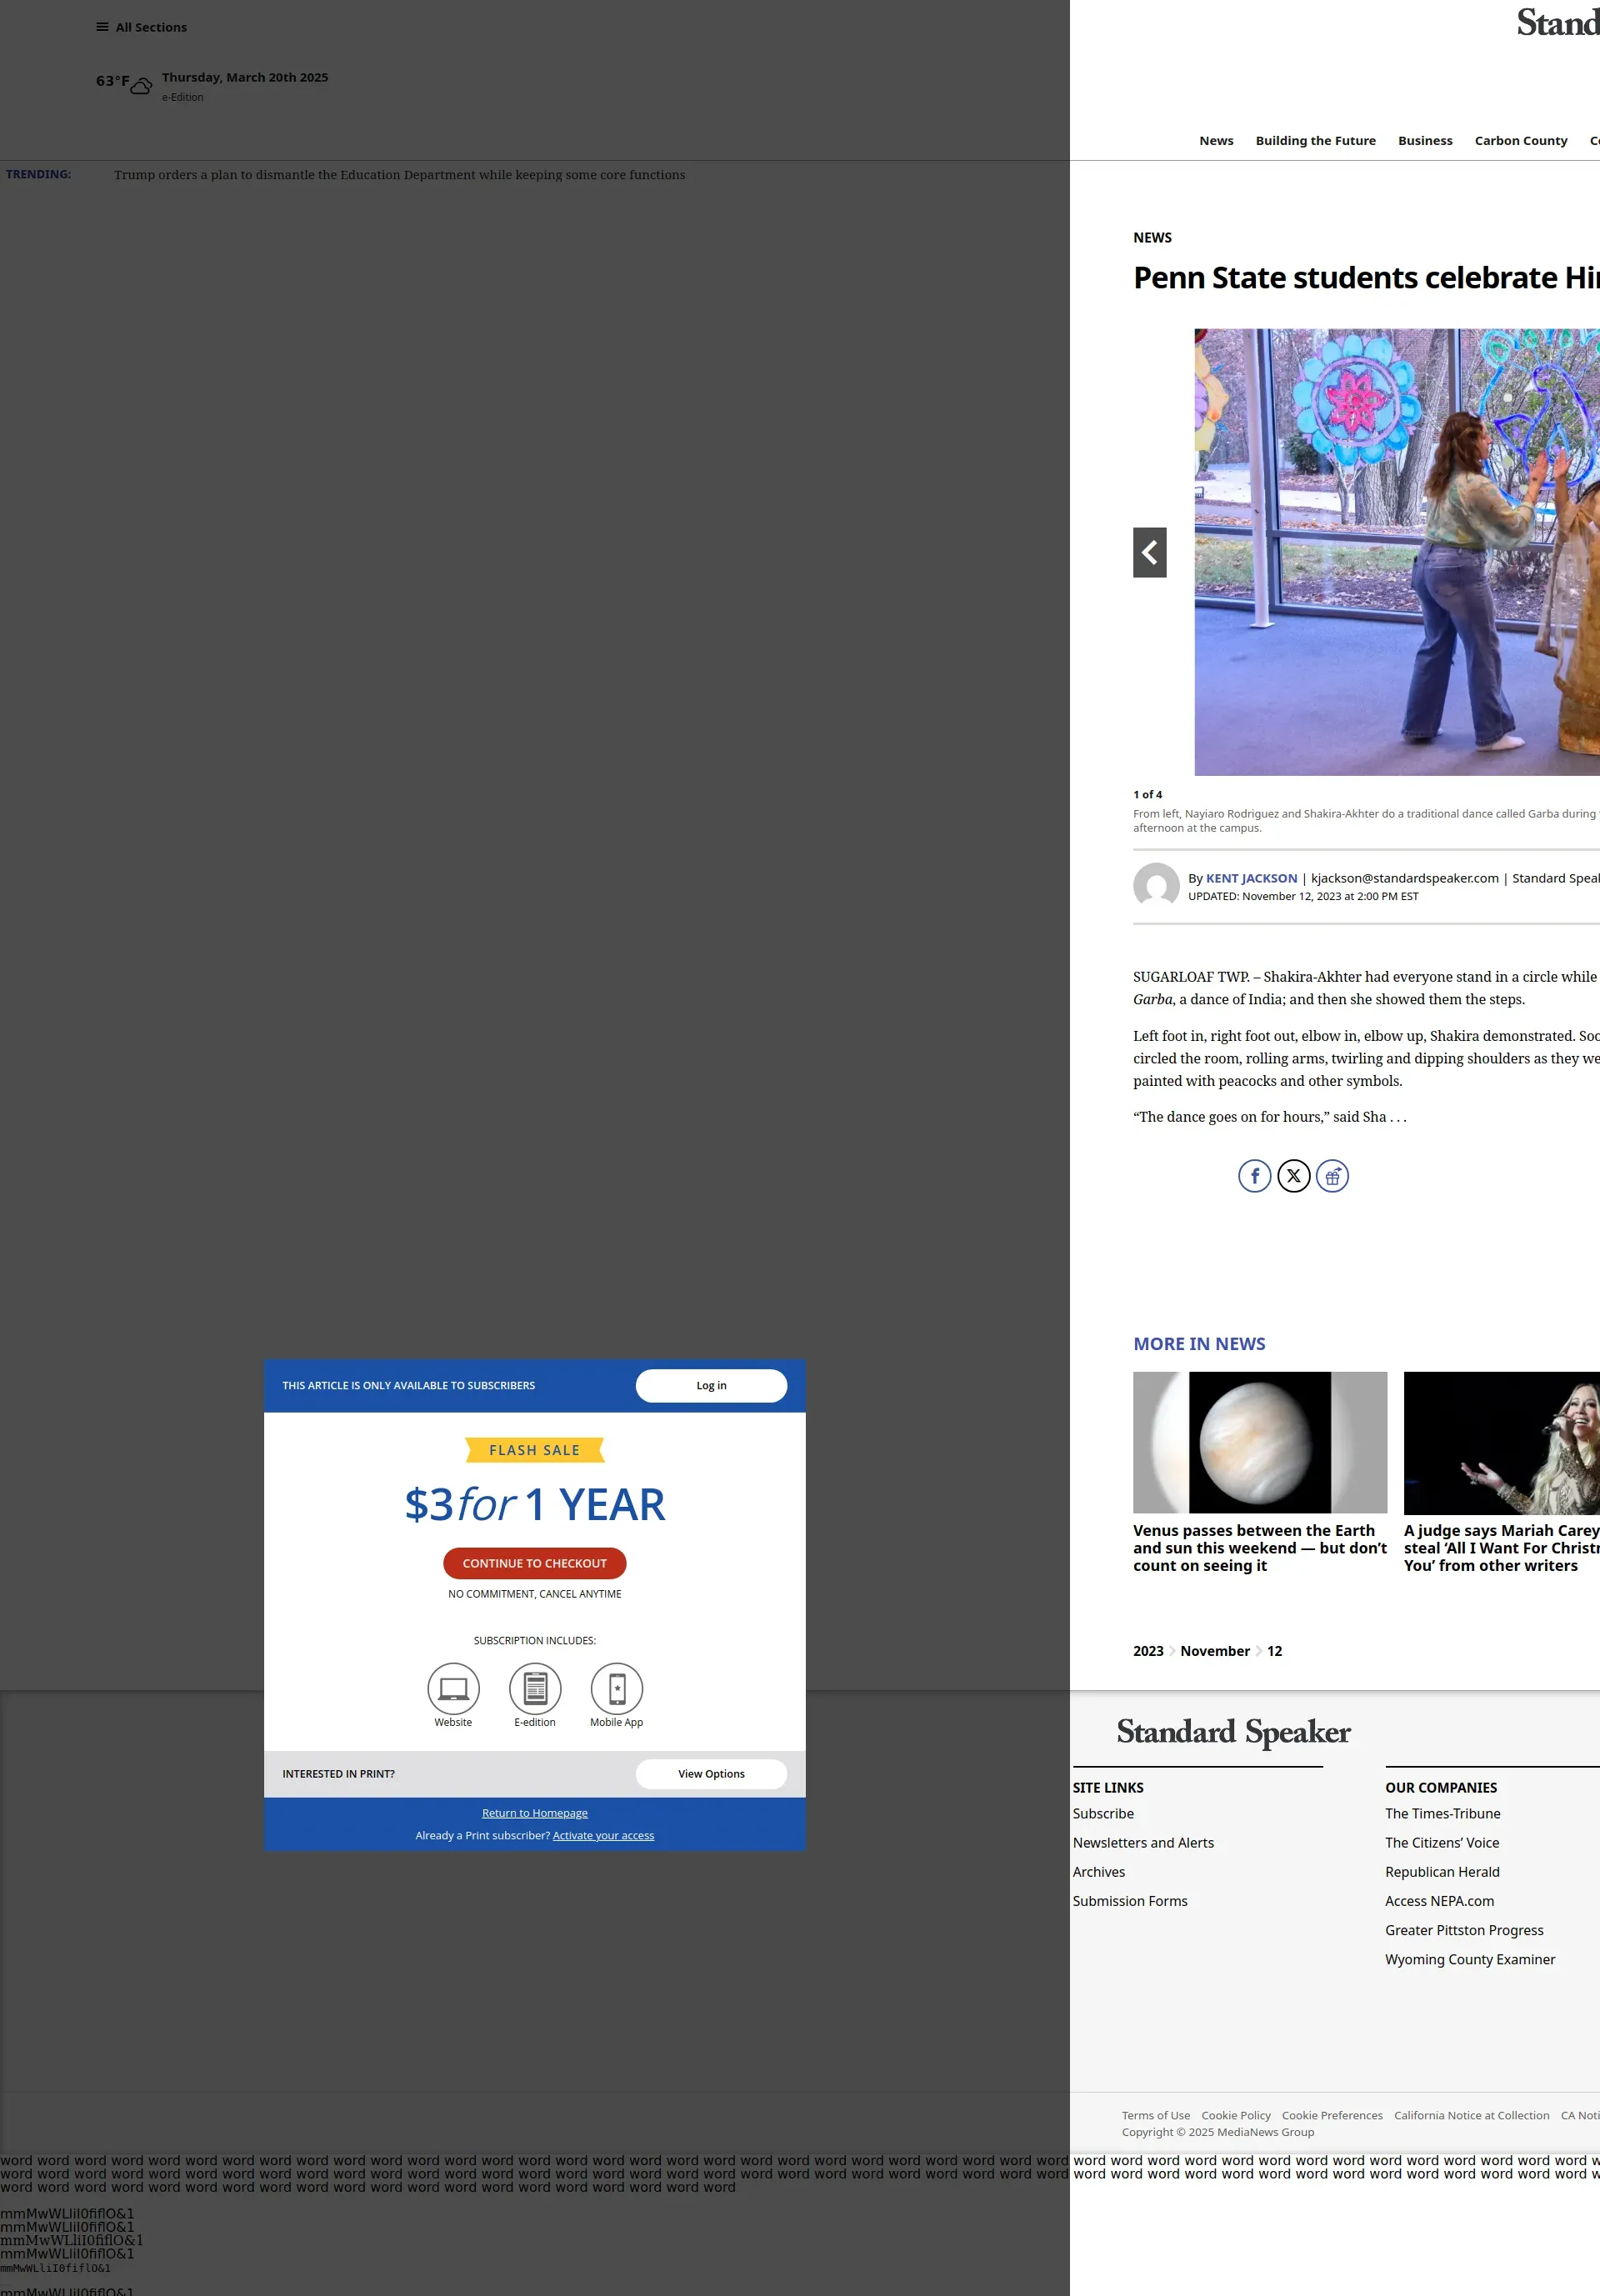Open California Notice at Collection link

(x=1471, y=2115)
